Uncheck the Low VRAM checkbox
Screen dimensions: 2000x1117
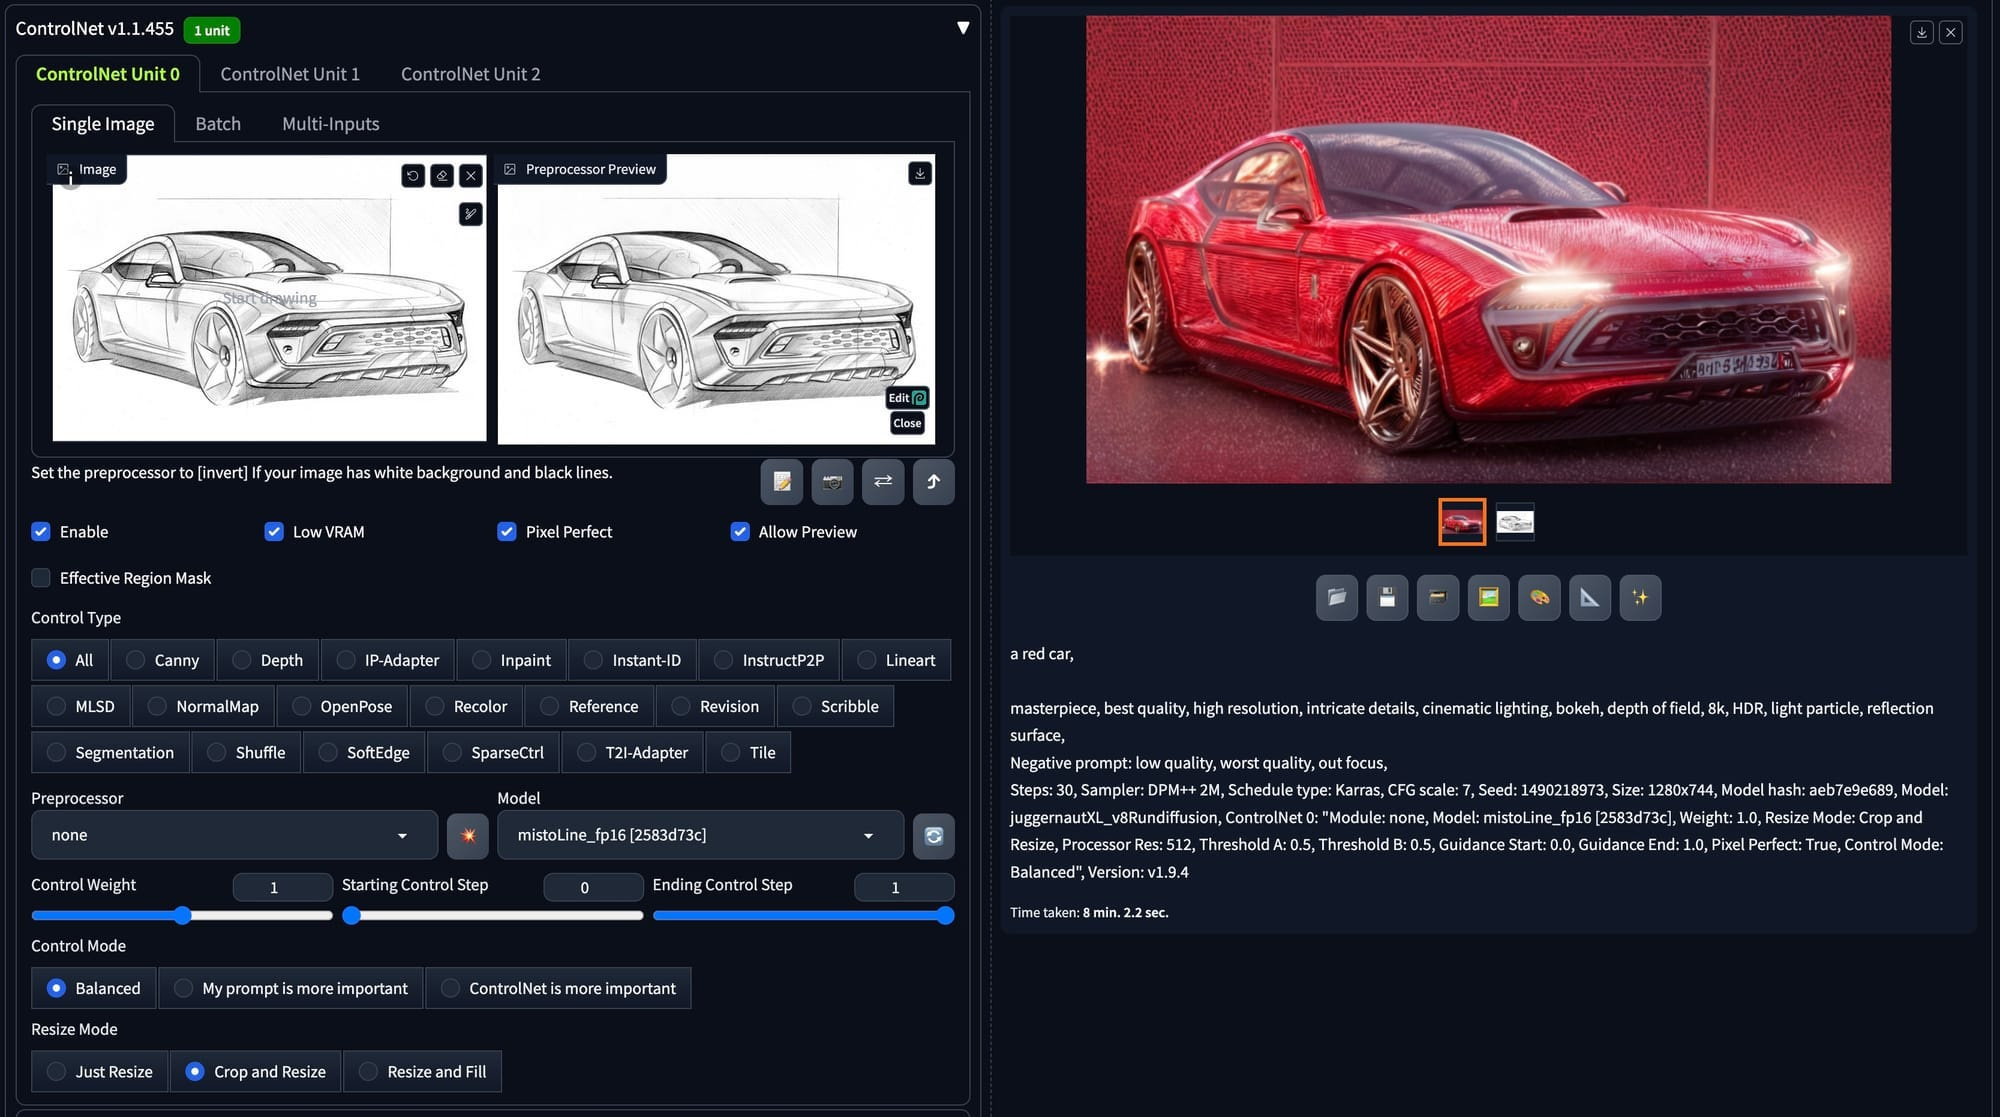coord(274,532)
